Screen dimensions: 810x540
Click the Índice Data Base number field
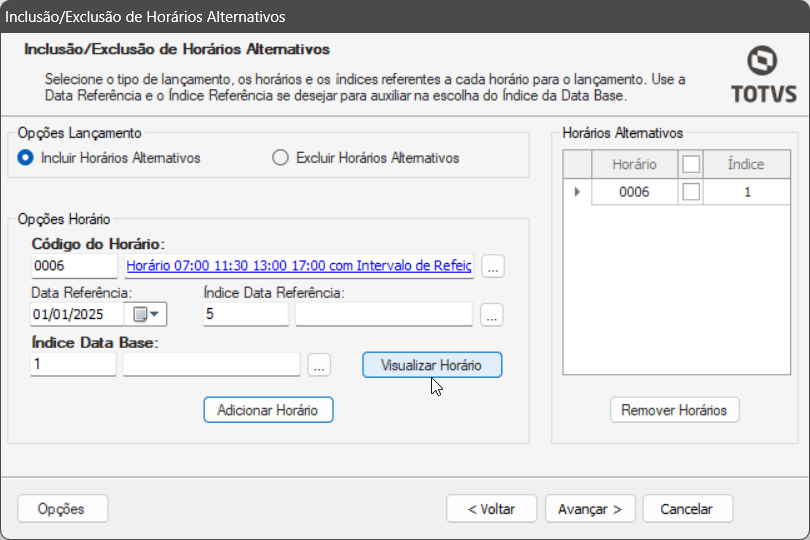tap(73, 364)
